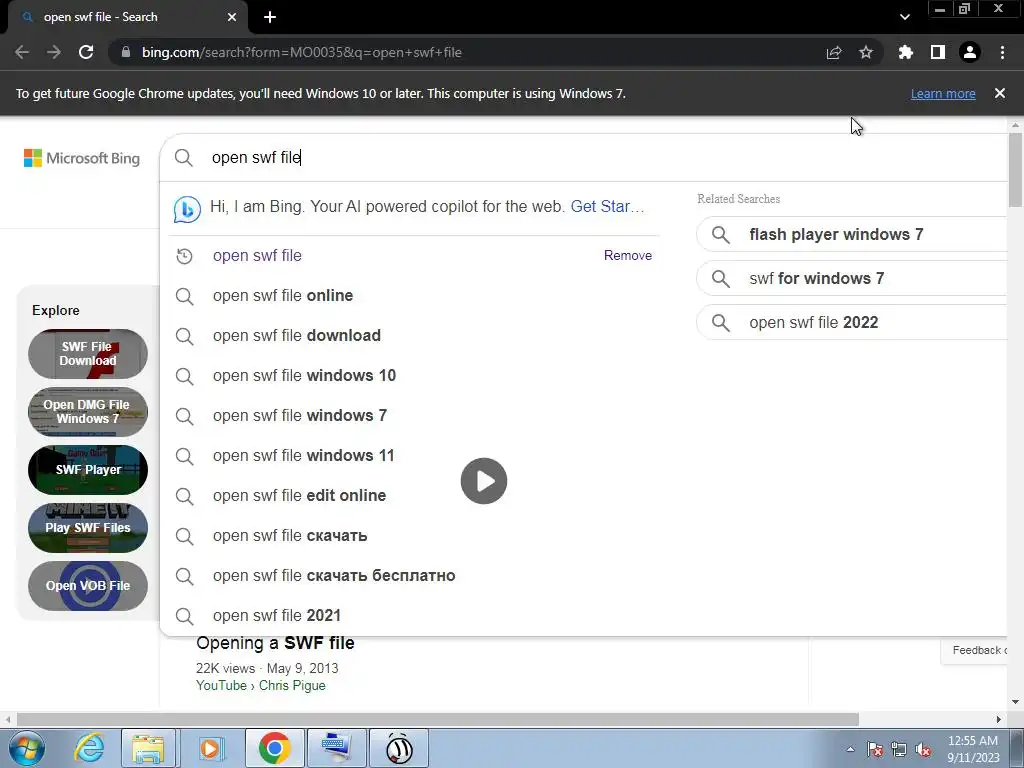
Task: Click the search box magnifier icon
Action: click(184, 157)
